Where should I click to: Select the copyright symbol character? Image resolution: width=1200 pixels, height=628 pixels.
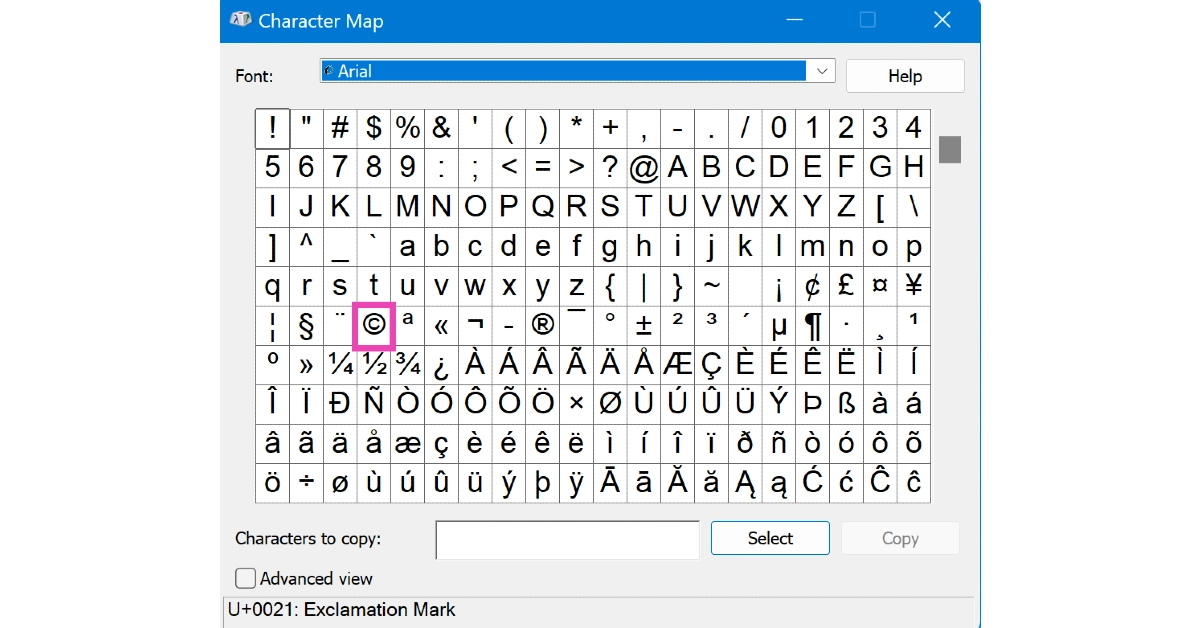coord(374,325)
